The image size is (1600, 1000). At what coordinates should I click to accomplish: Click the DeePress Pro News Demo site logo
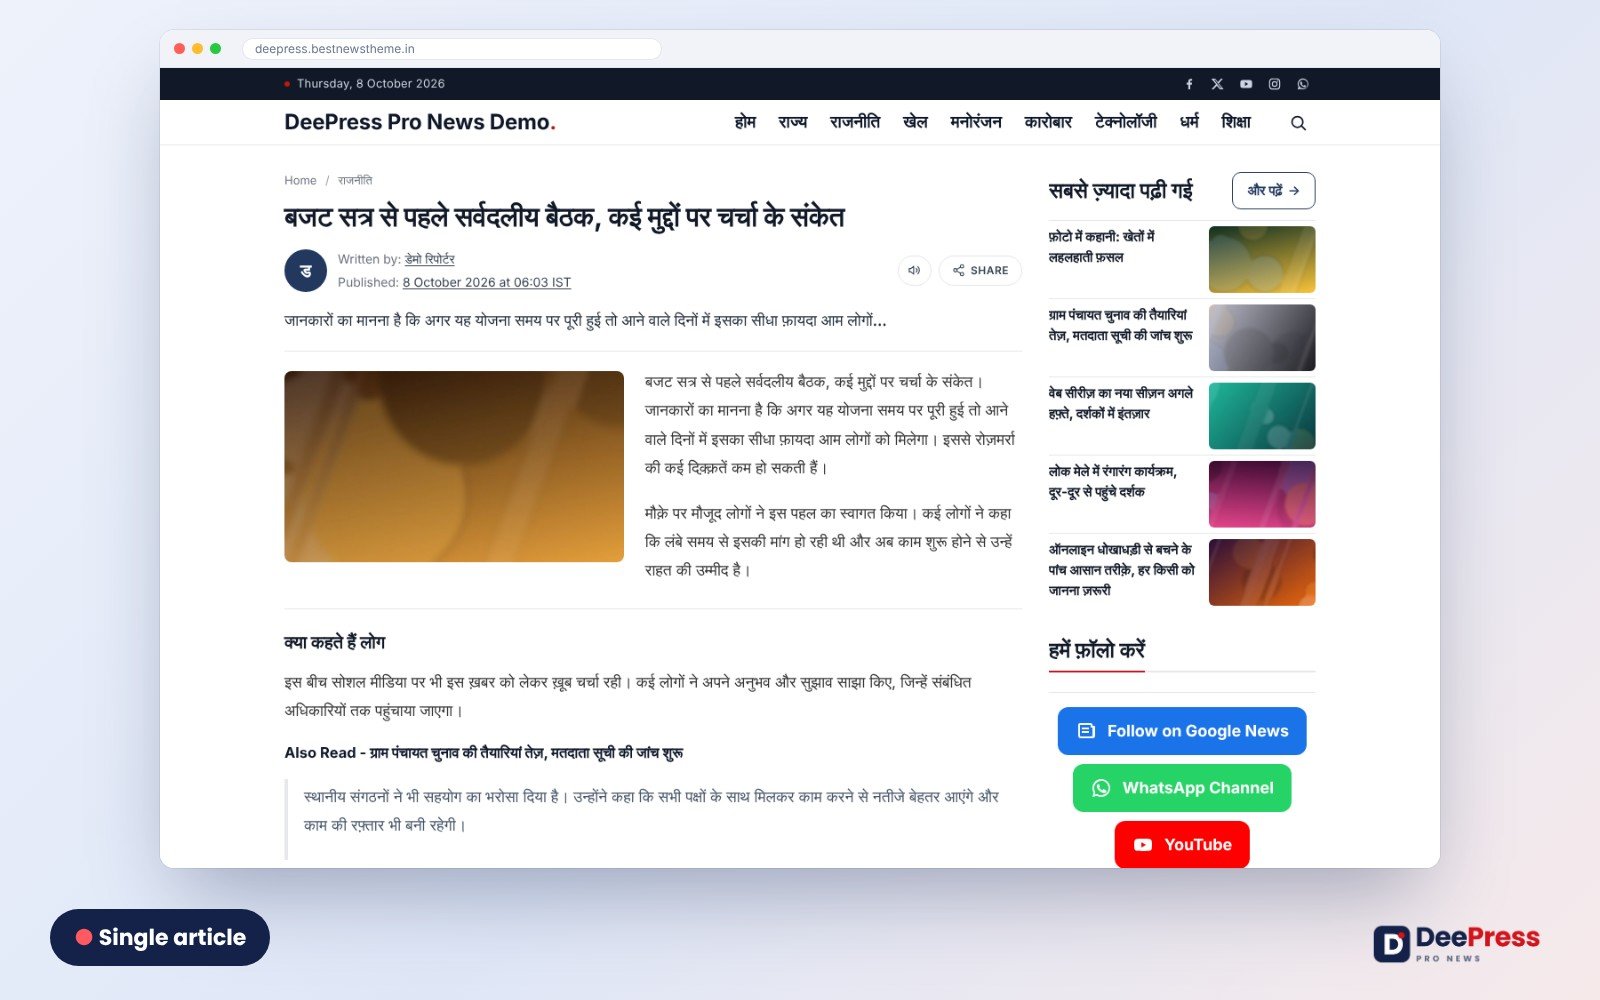click(x=420, y=122)
